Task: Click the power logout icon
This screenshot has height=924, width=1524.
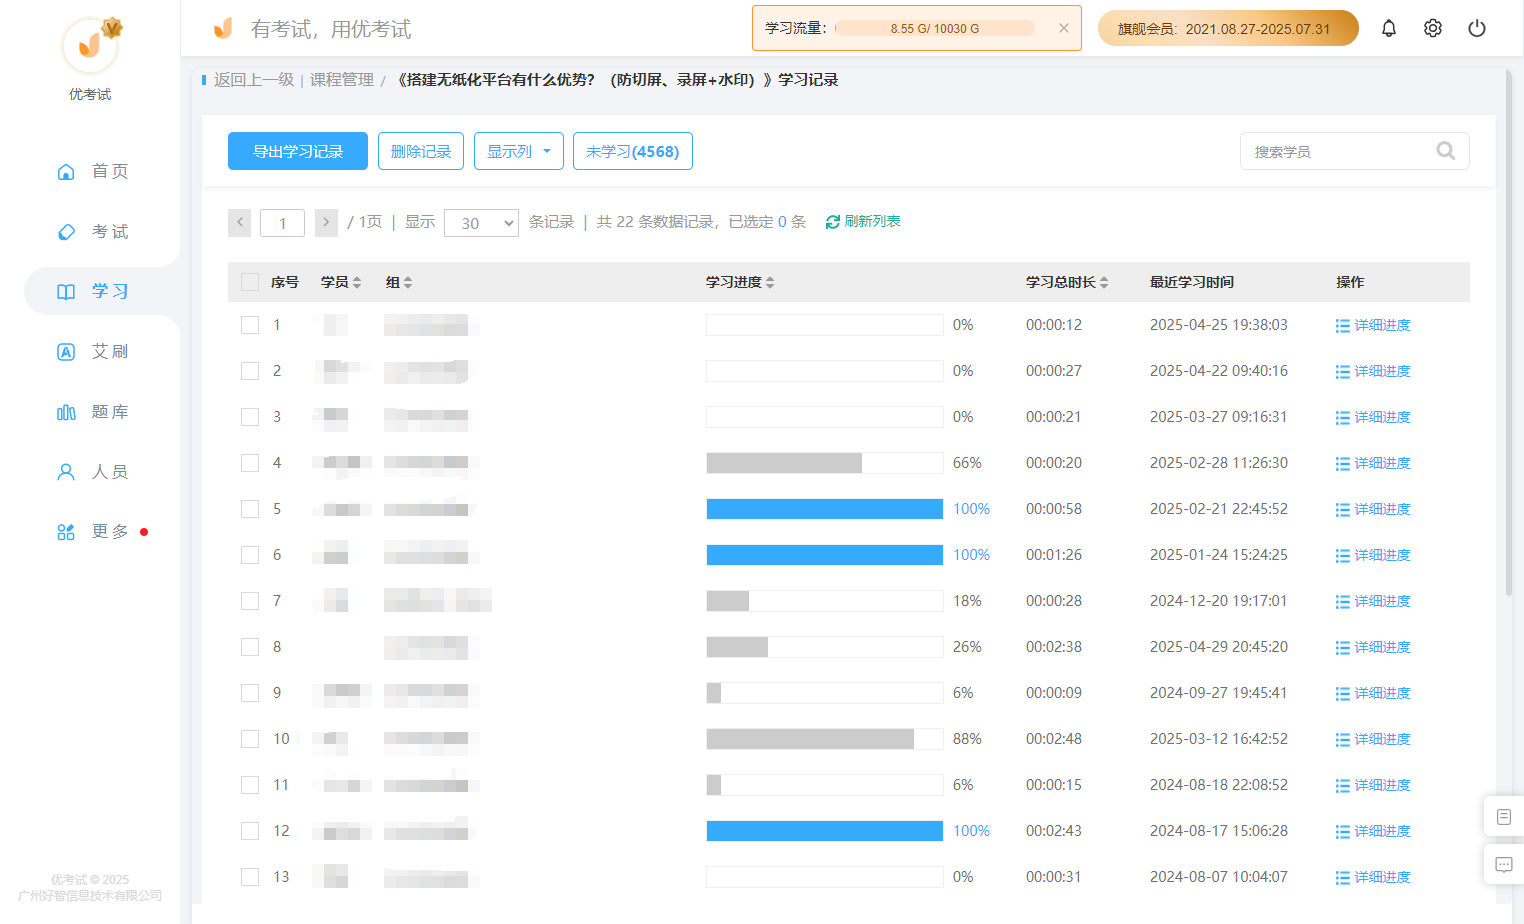Action: 1477,28
